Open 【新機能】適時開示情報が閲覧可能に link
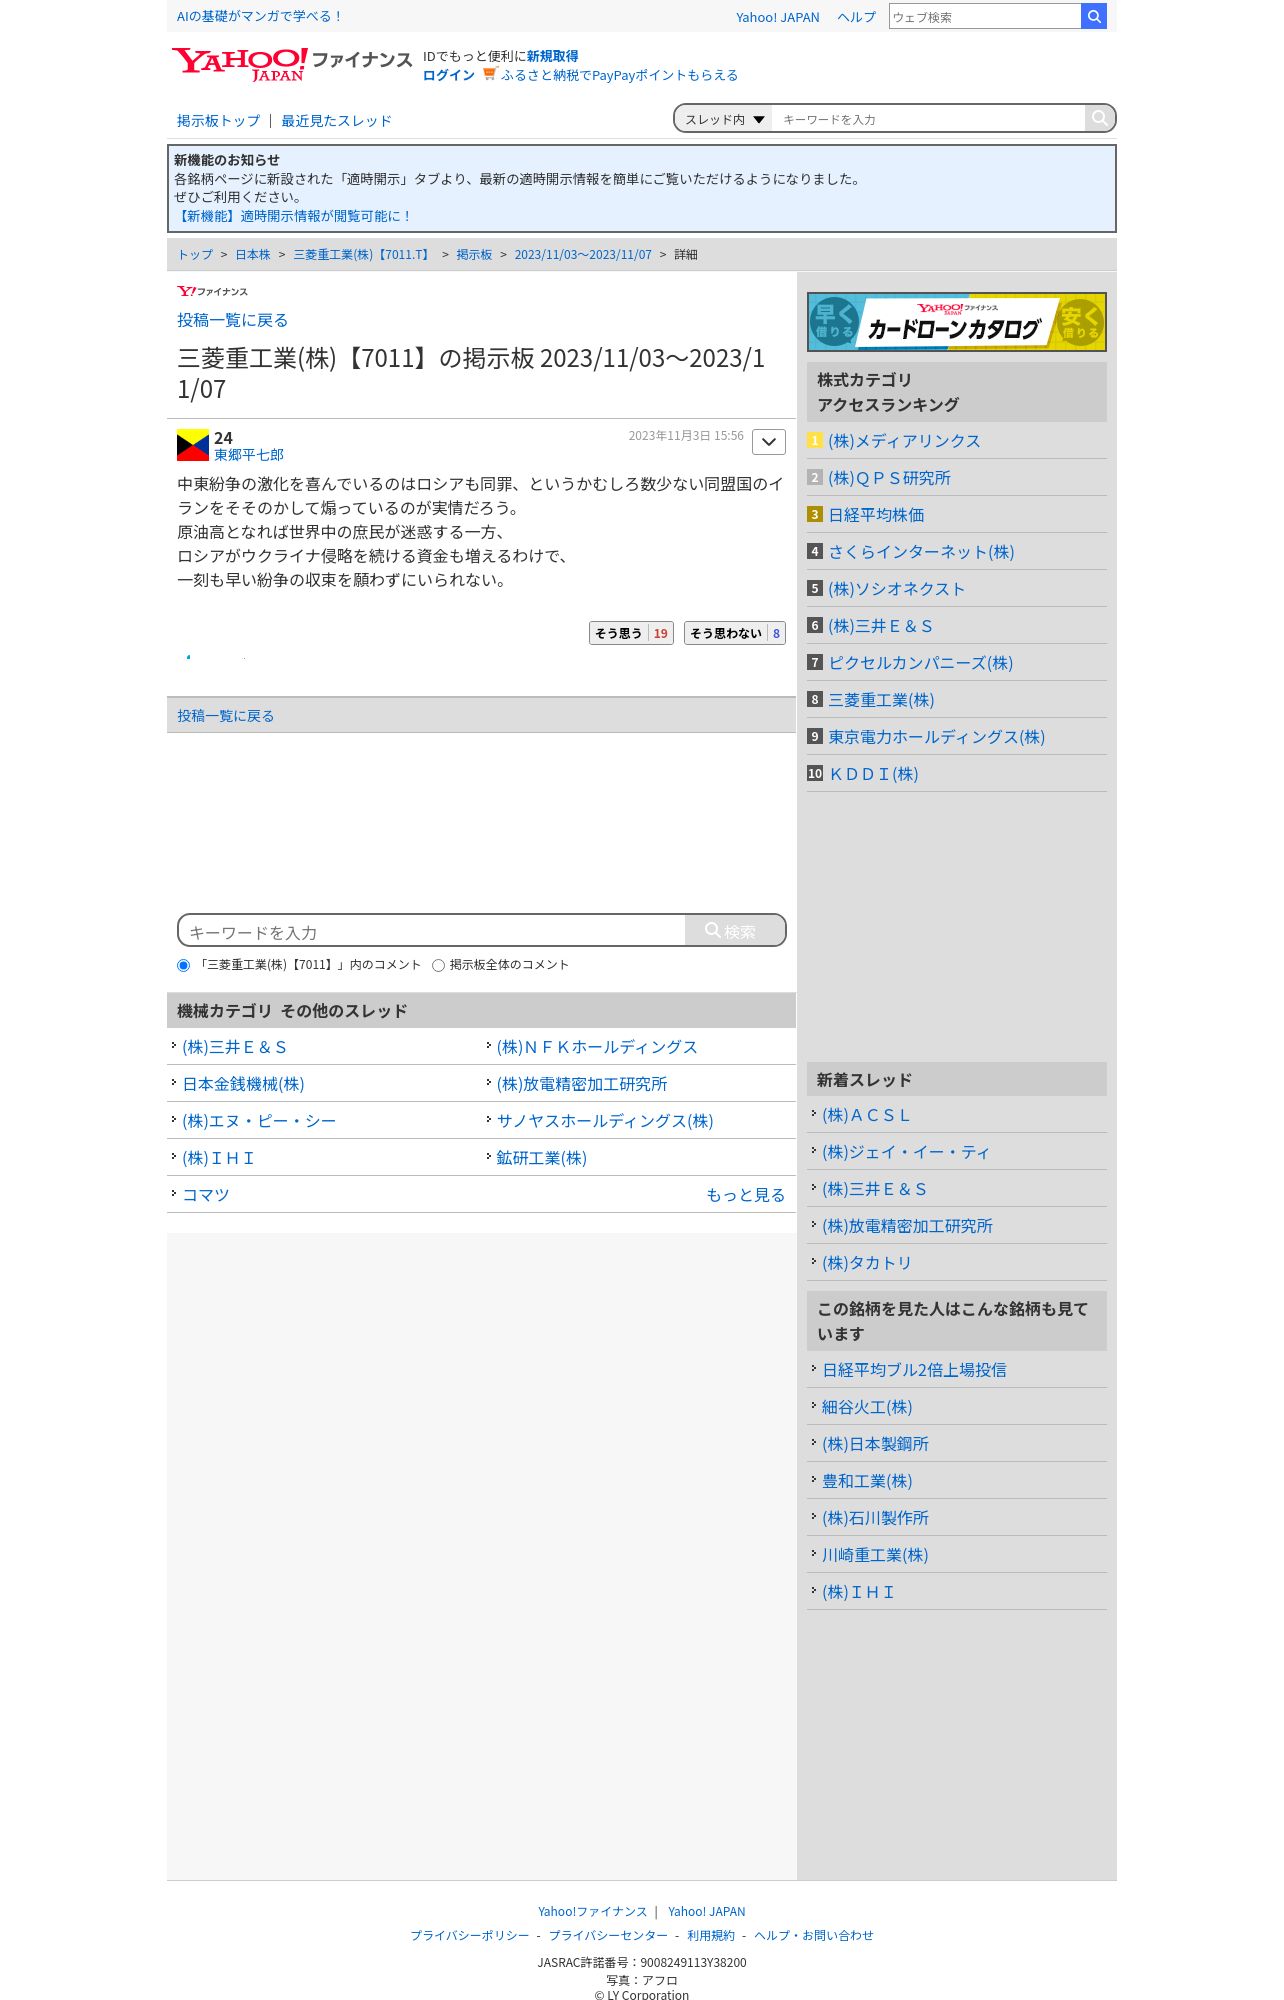 (293, 216)
